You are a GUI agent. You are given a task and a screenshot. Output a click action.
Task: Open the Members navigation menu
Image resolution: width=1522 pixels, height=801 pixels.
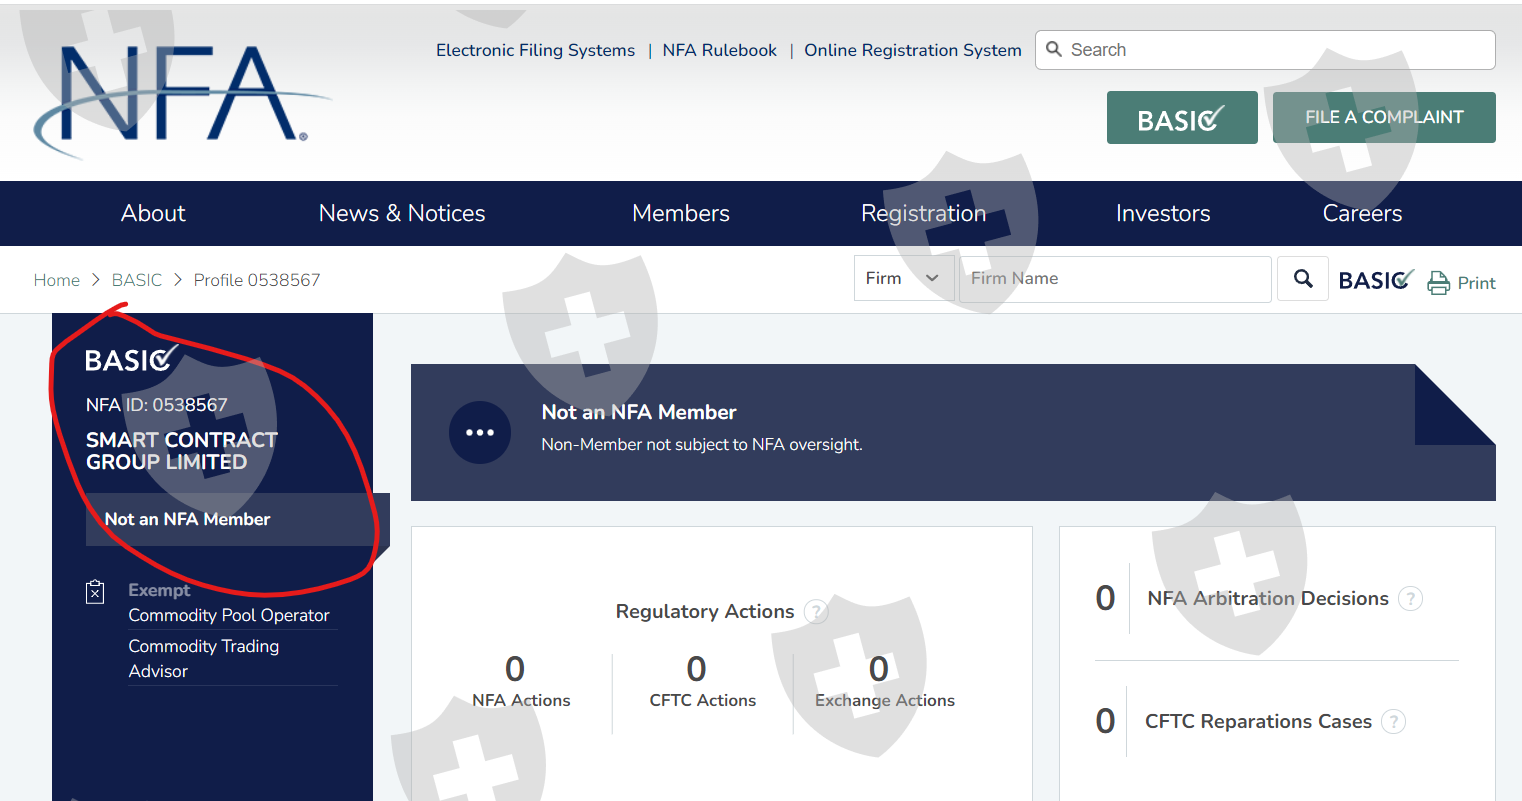click(681, 213)
